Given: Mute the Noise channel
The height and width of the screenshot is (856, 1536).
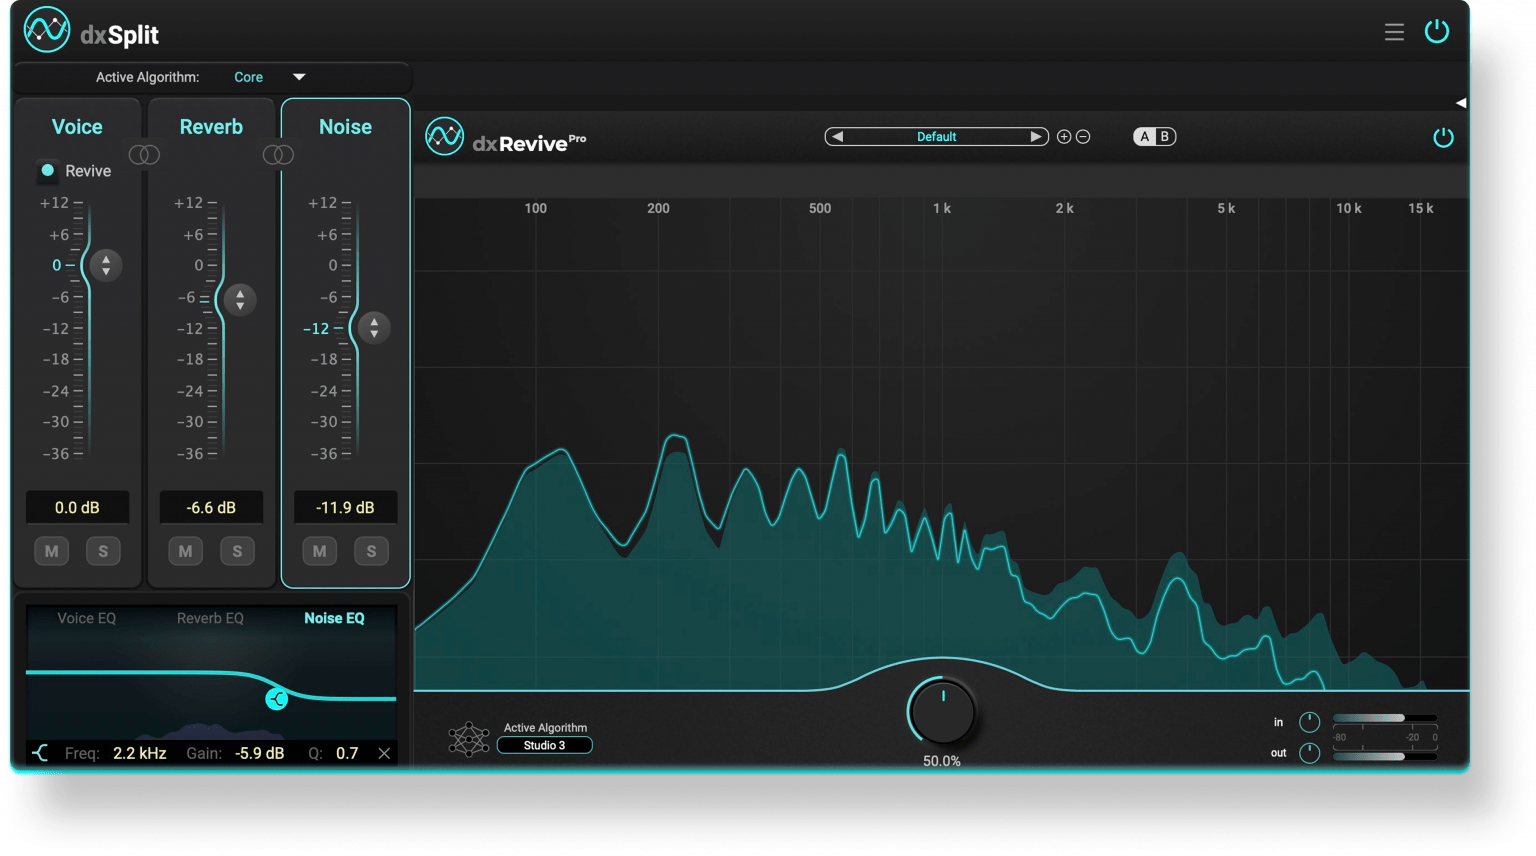Looking at the screenshot, I should (320, 551).
